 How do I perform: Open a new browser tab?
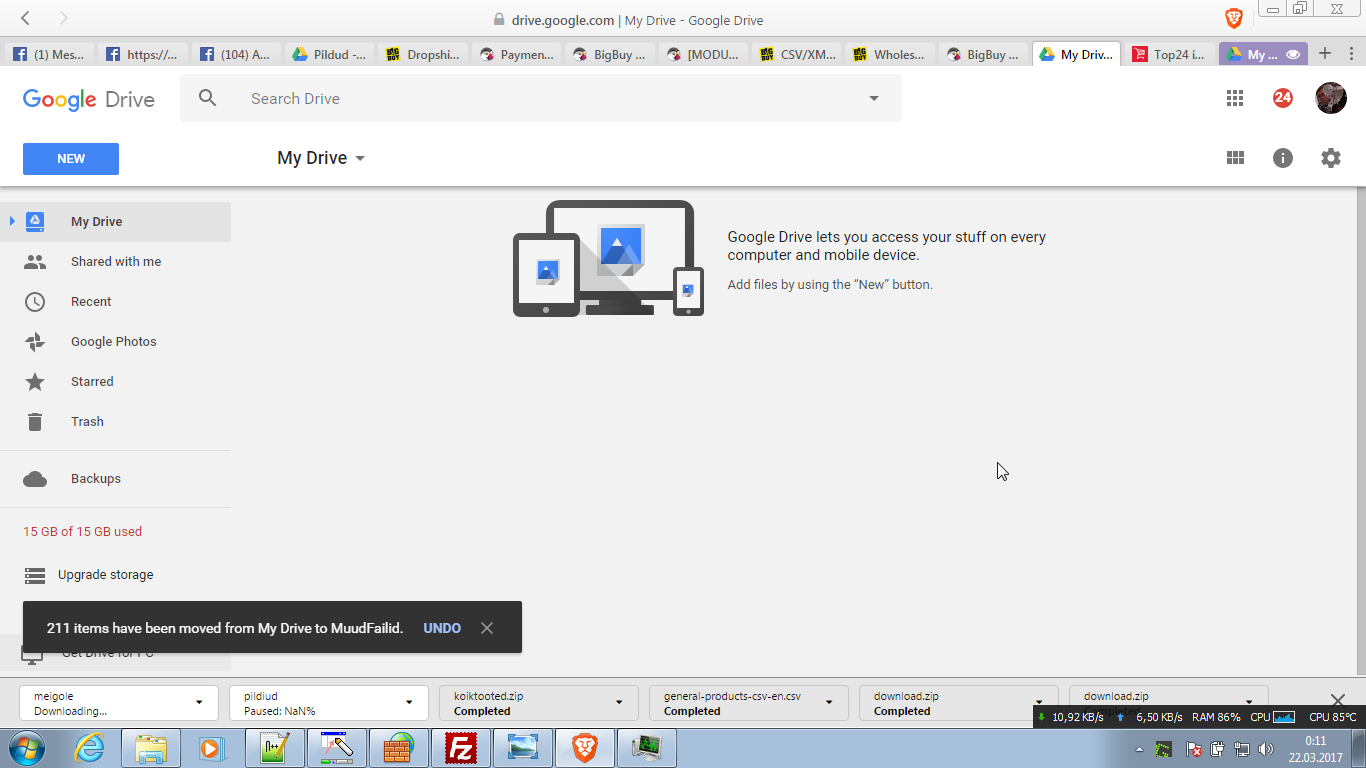pyautogui.click(x=1325, y=53)
